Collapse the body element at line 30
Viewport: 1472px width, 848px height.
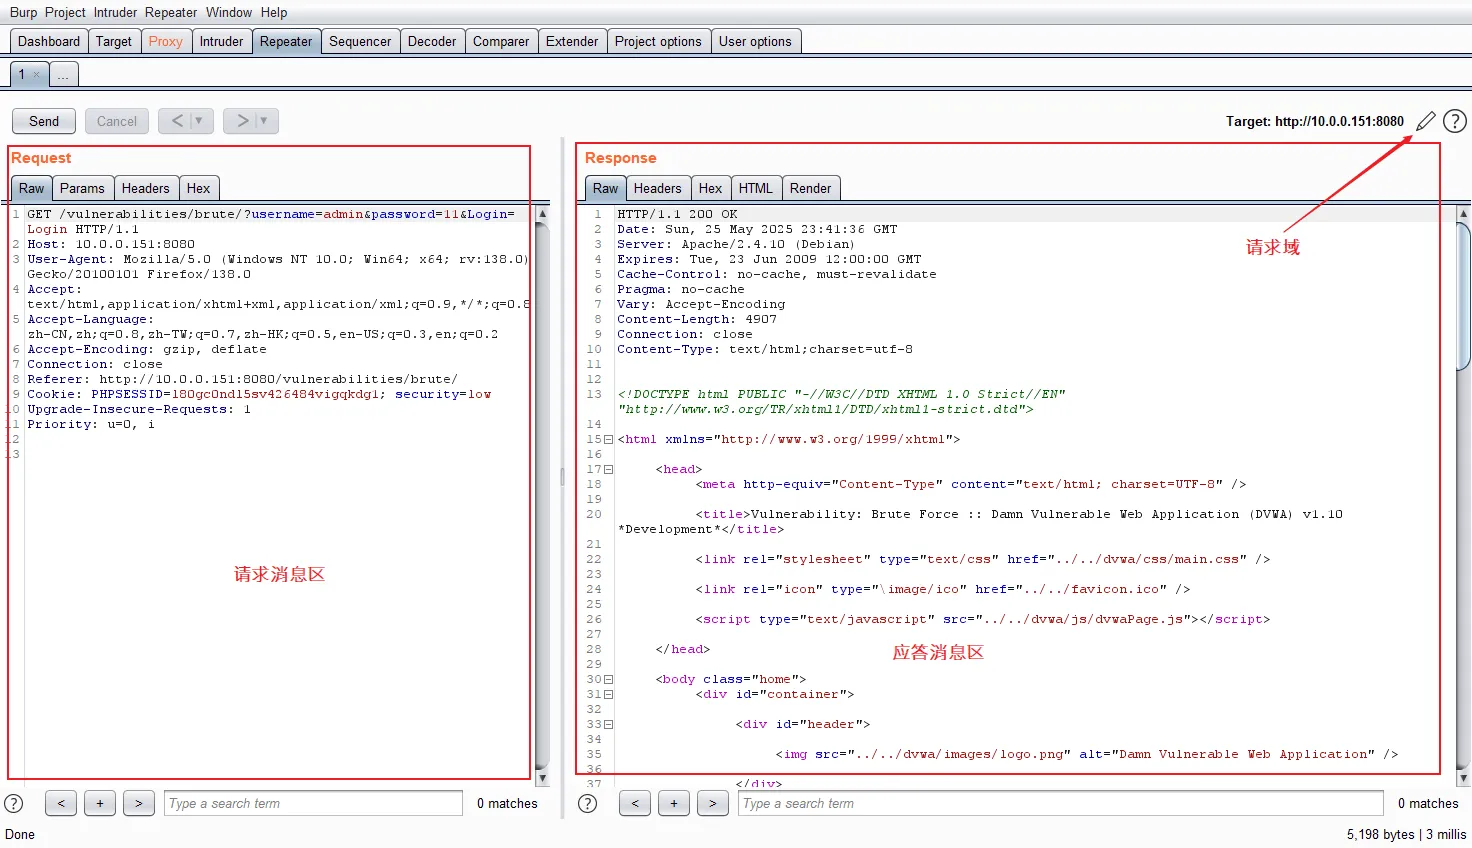point(608,679)
